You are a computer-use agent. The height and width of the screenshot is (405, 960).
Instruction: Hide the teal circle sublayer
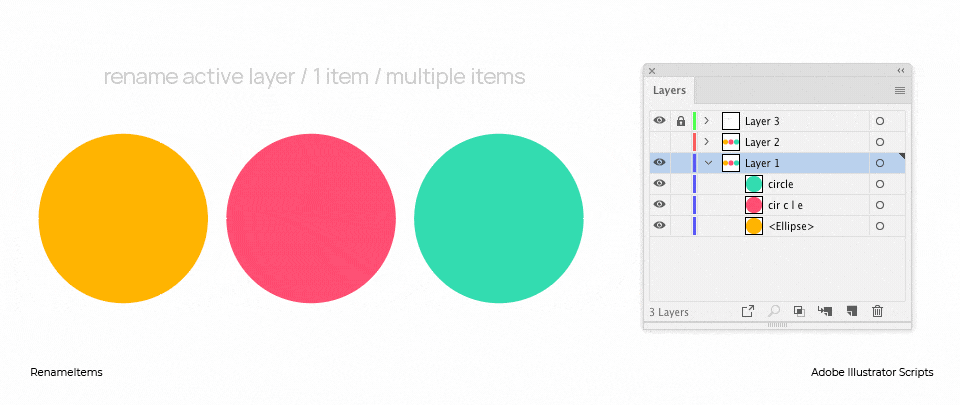[659, 184]
